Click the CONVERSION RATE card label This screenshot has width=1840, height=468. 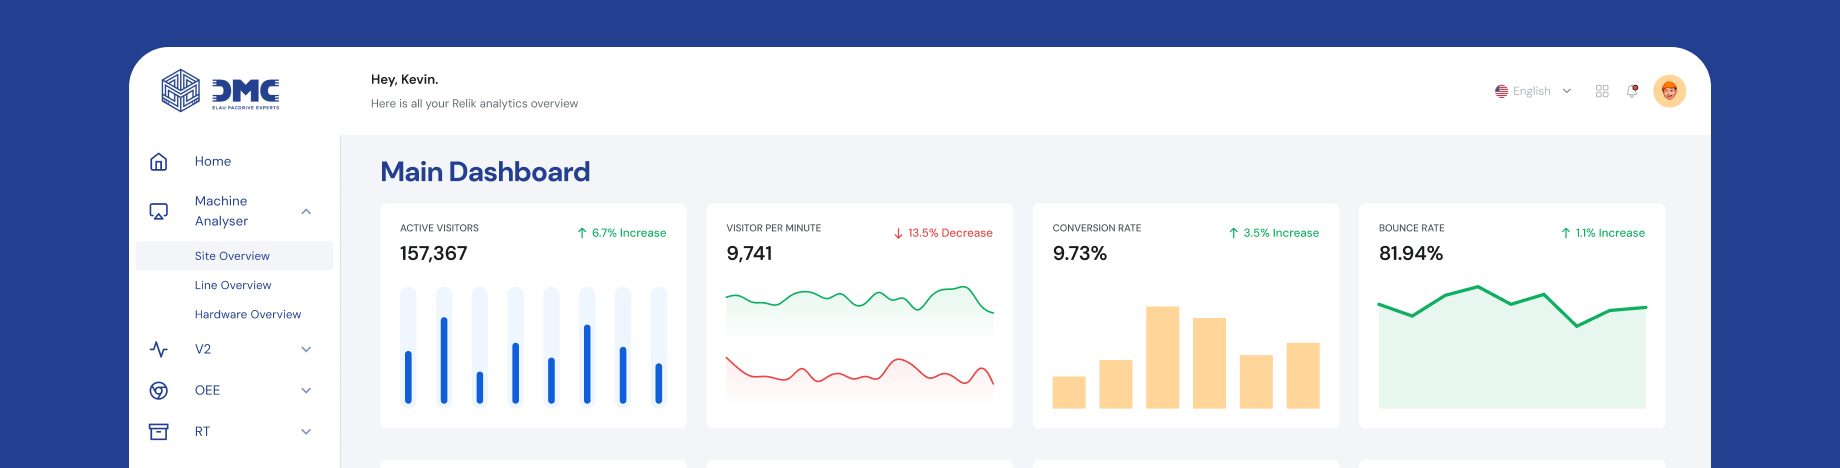pos(1097,228)
